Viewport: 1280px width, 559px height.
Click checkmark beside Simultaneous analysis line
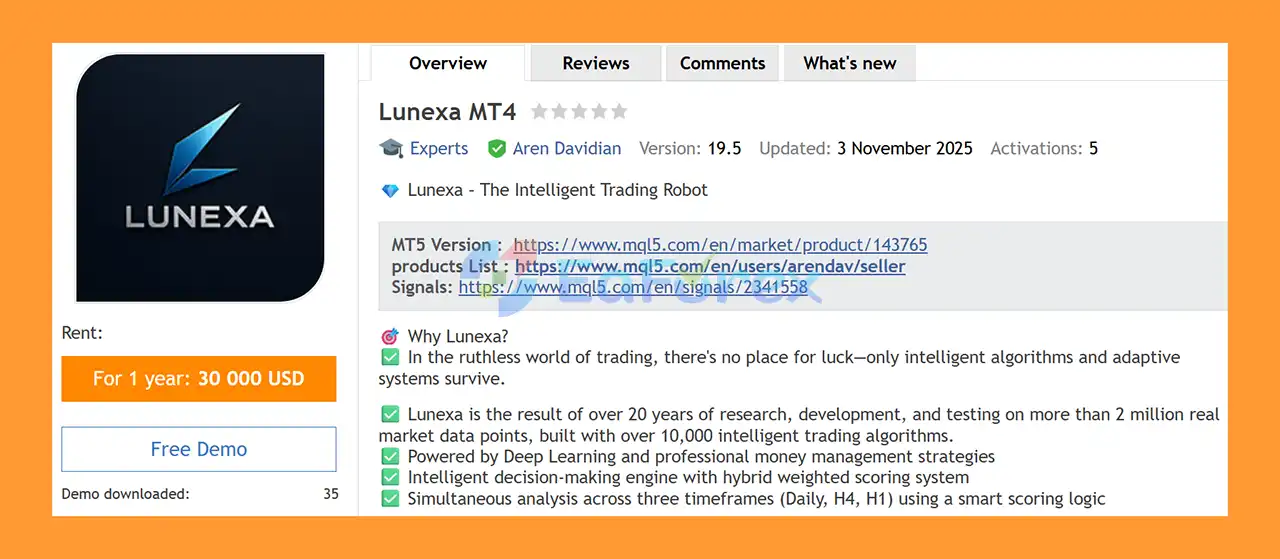click(x=390, y=499)
